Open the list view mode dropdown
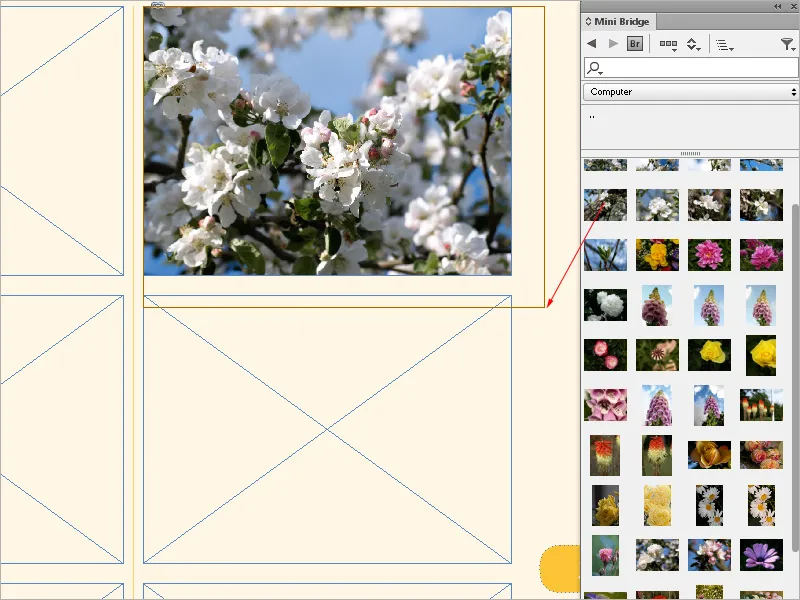Image resolution: width=800 pixels, height=600 pixels. tap(724, 45)
